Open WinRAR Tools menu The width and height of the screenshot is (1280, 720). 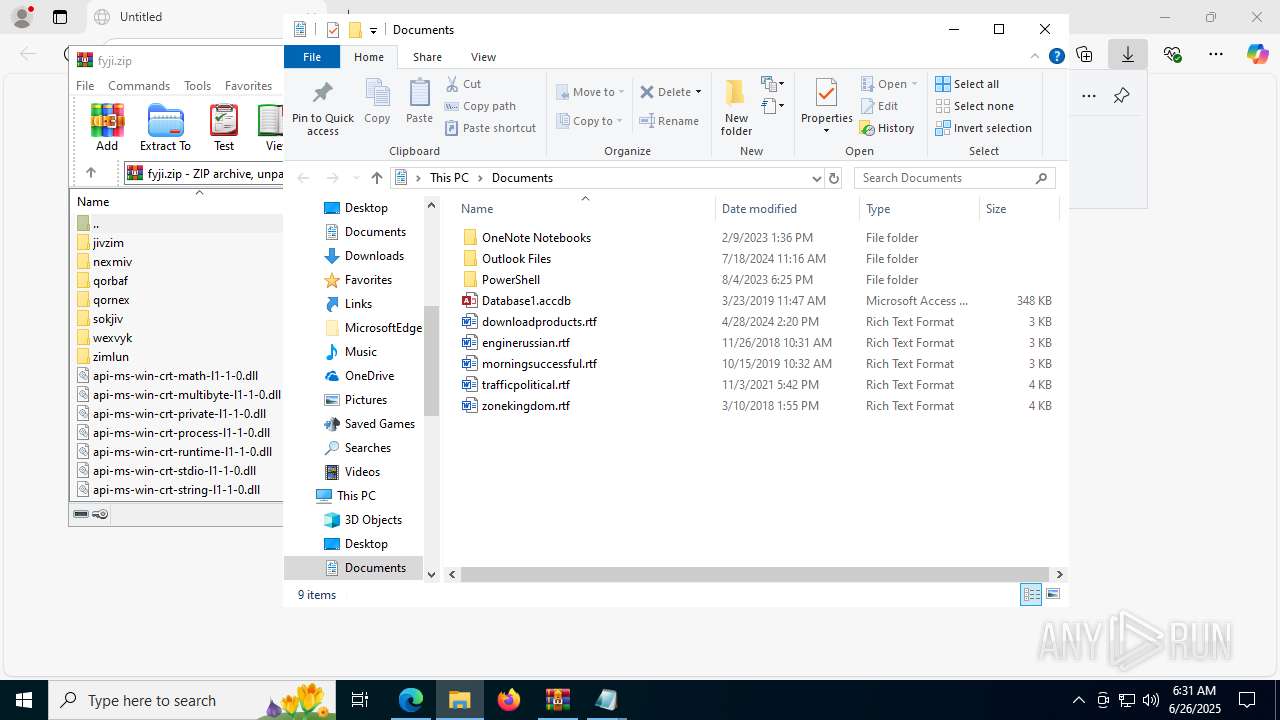coord(197,86)
